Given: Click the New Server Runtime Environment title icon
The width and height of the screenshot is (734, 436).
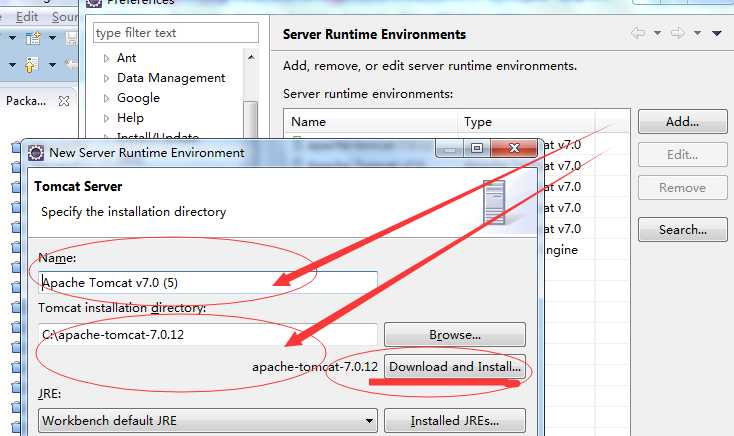Looking at the screenshot, I should tap(36, 153).
